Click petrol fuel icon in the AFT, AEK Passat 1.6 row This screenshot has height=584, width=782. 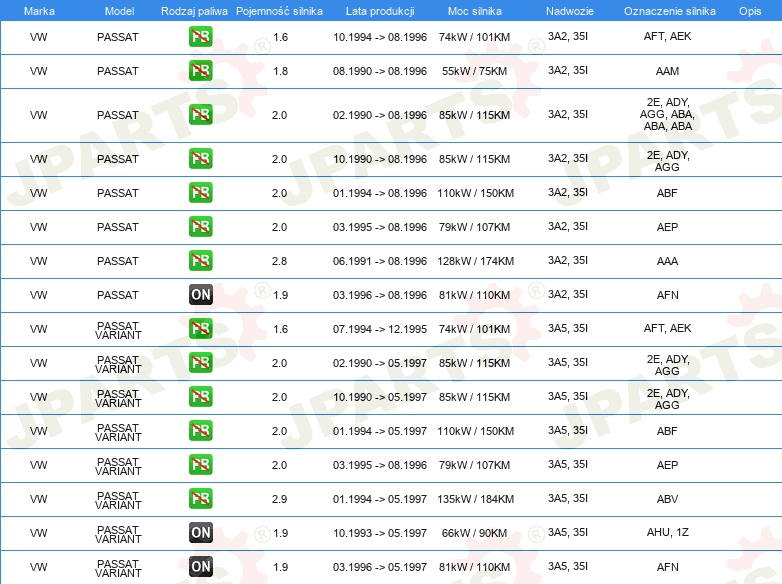tap(200, 36)
